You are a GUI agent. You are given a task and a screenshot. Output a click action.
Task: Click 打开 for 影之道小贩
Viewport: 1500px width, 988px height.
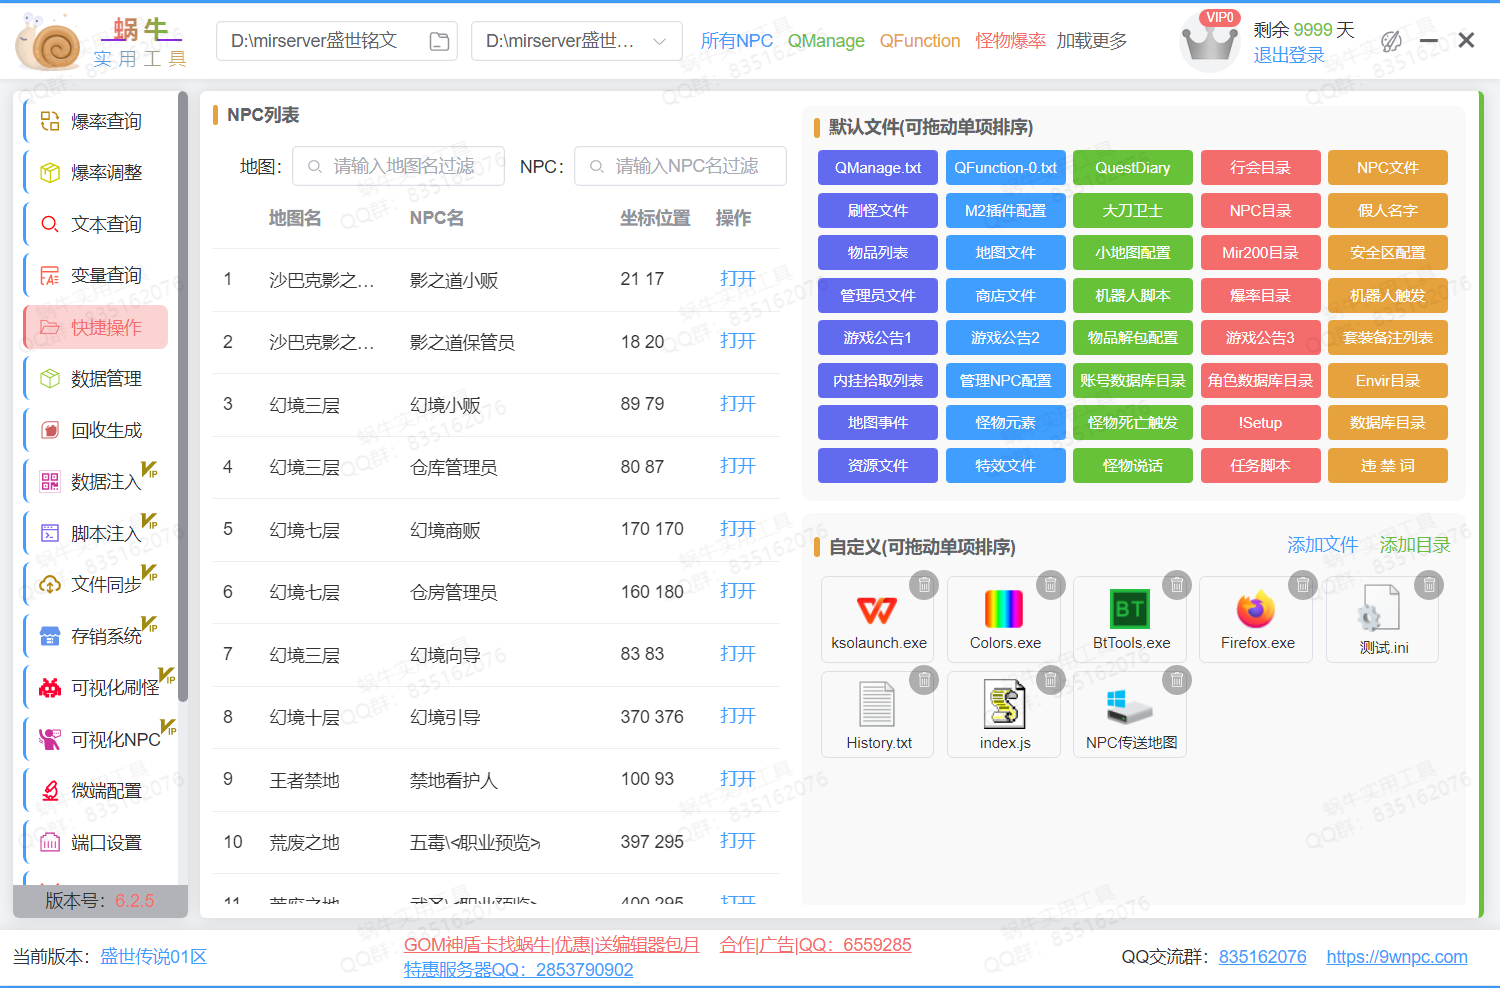click(737, 279)
